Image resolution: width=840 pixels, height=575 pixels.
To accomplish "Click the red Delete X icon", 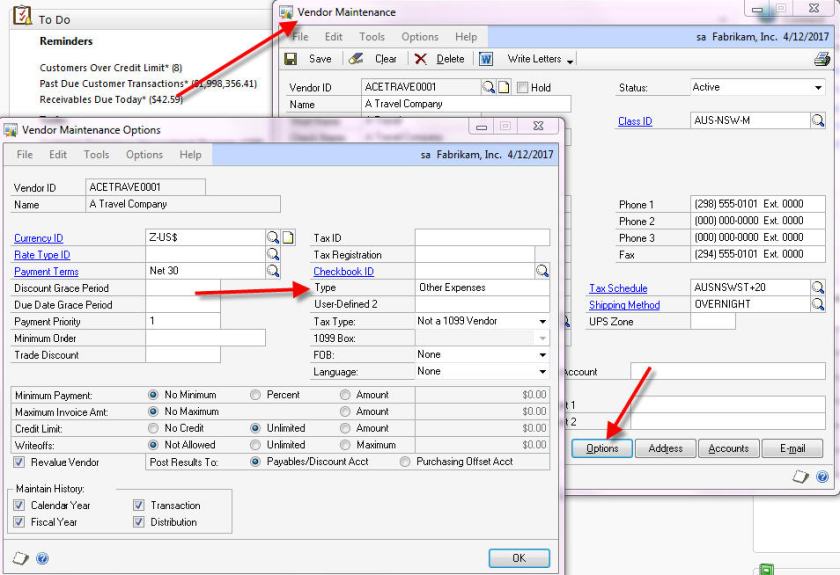I will 421,59.
